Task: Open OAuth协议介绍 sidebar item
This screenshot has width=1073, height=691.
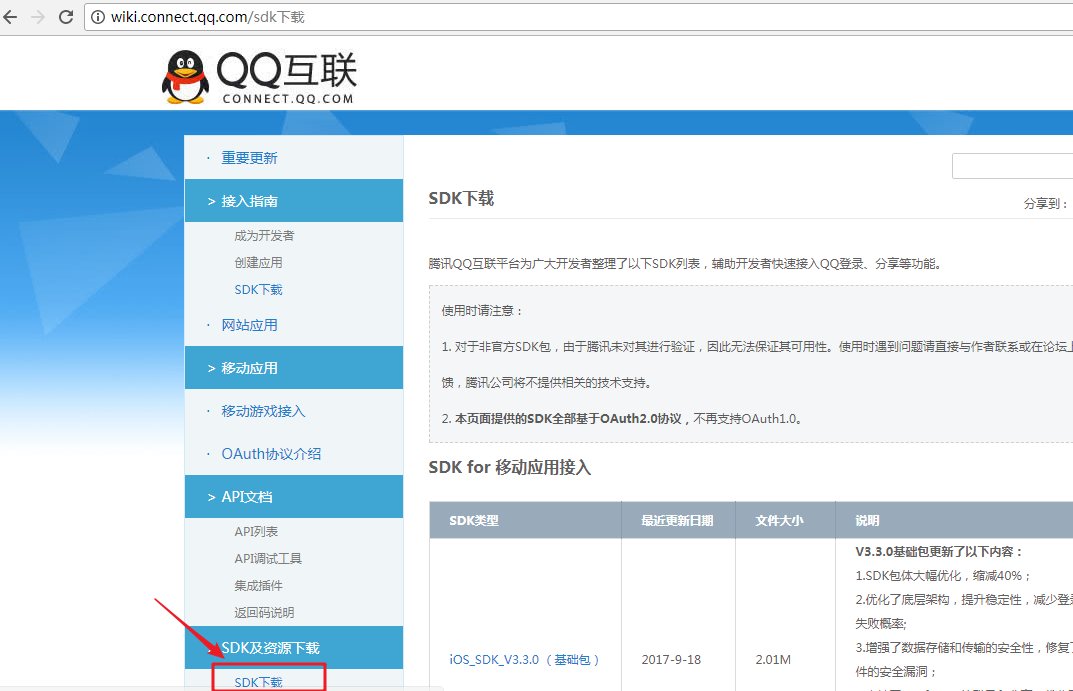Action: point(271,454)
